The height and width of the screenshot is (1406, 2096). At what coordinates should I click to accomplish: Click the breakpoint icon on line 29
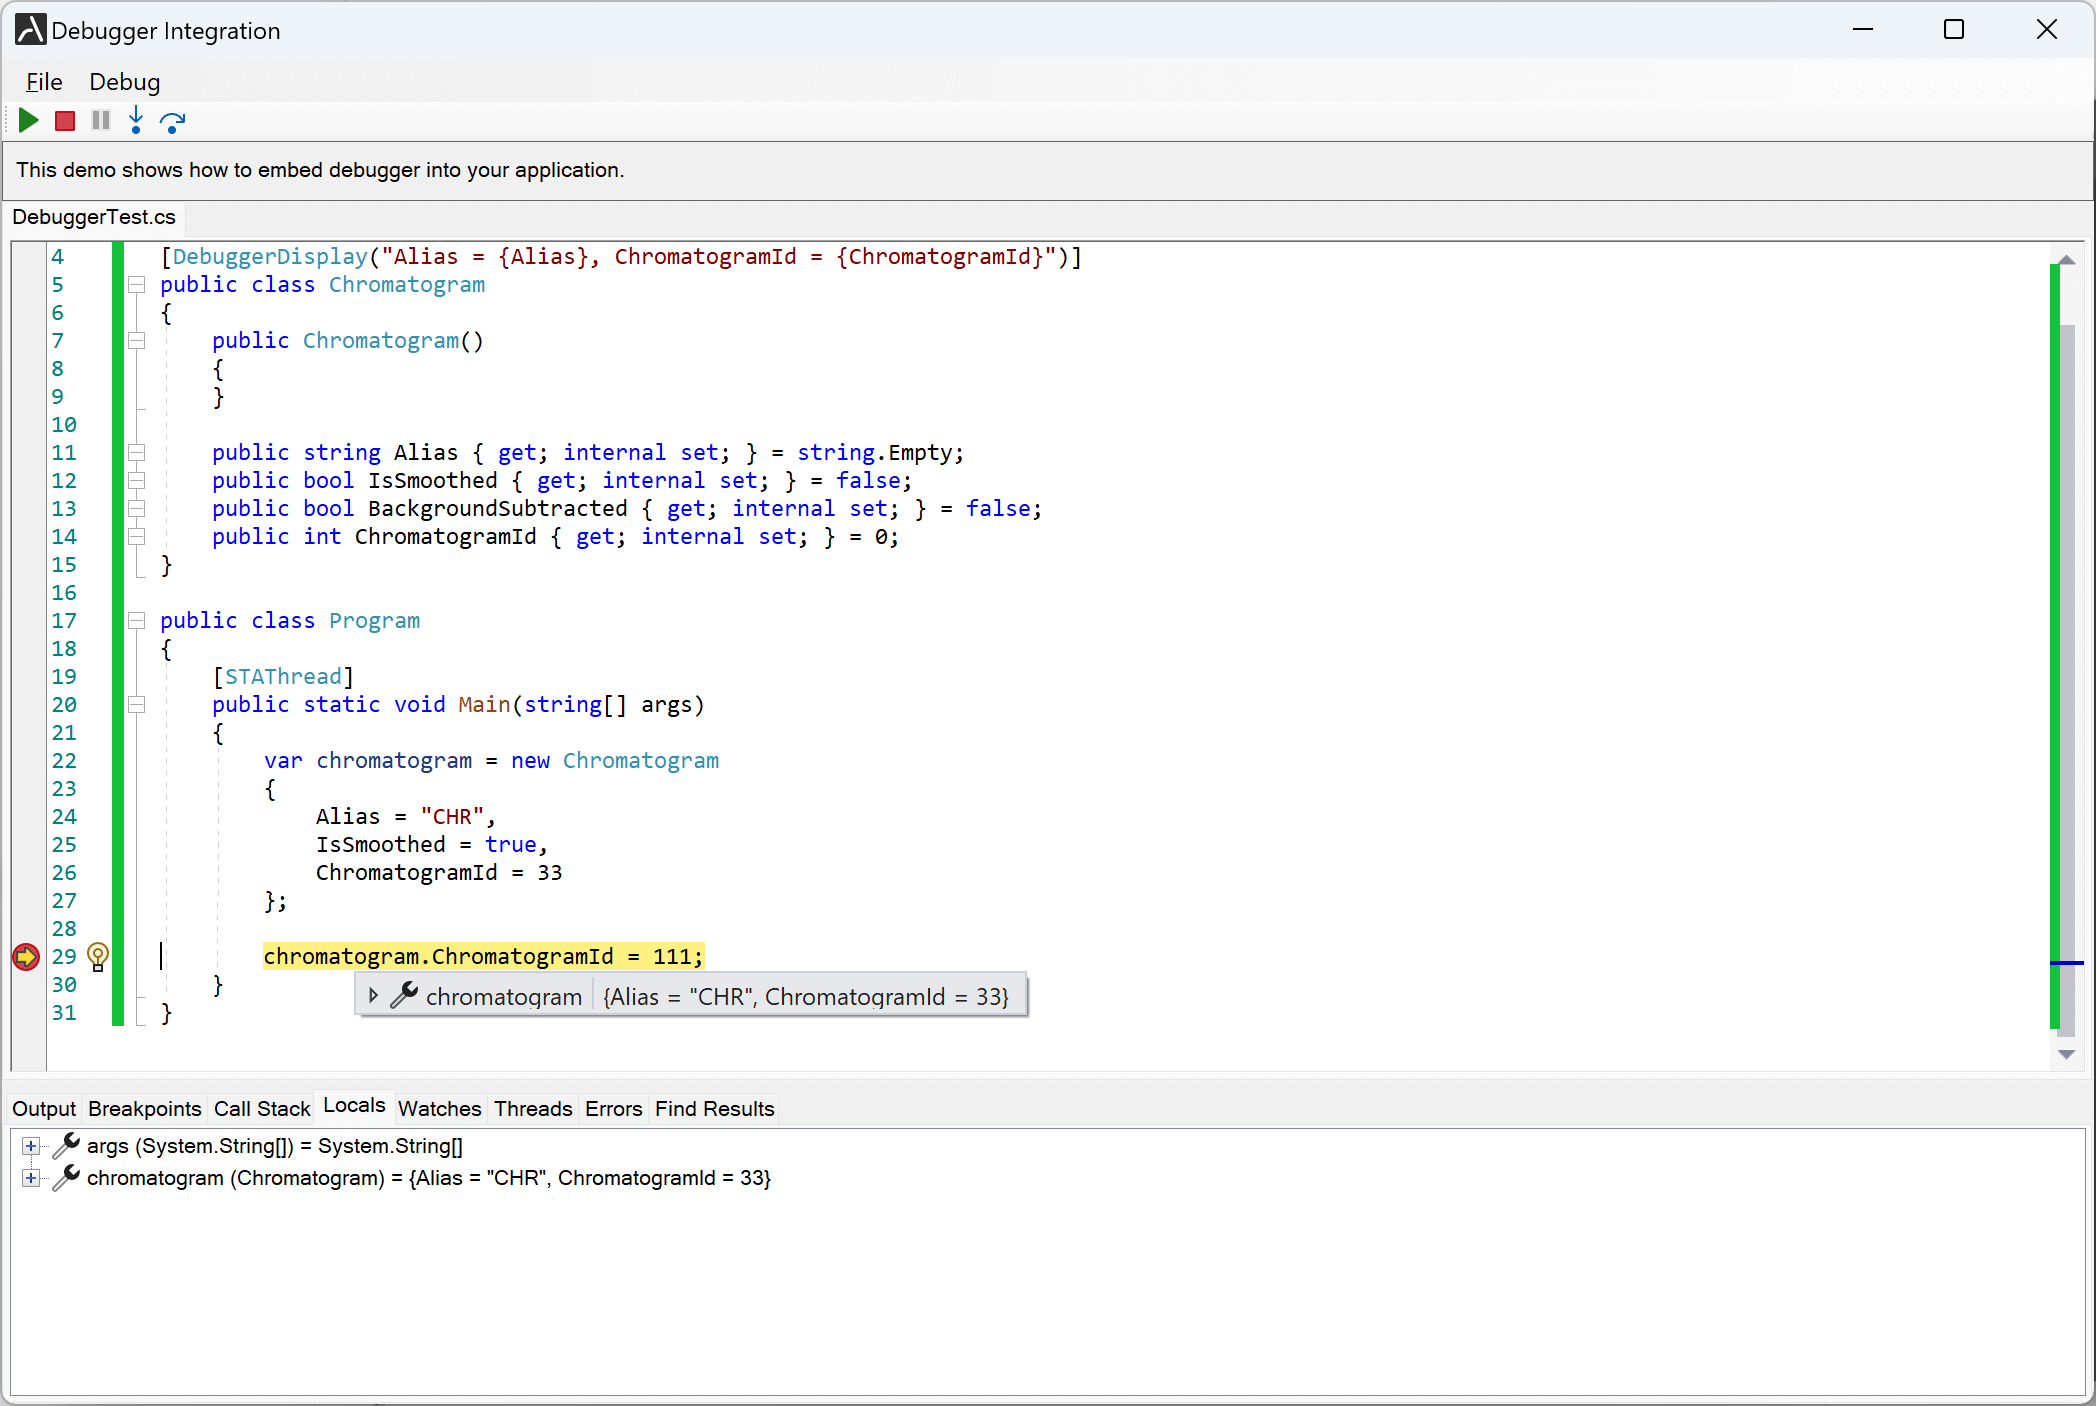[x=24, y=957]
